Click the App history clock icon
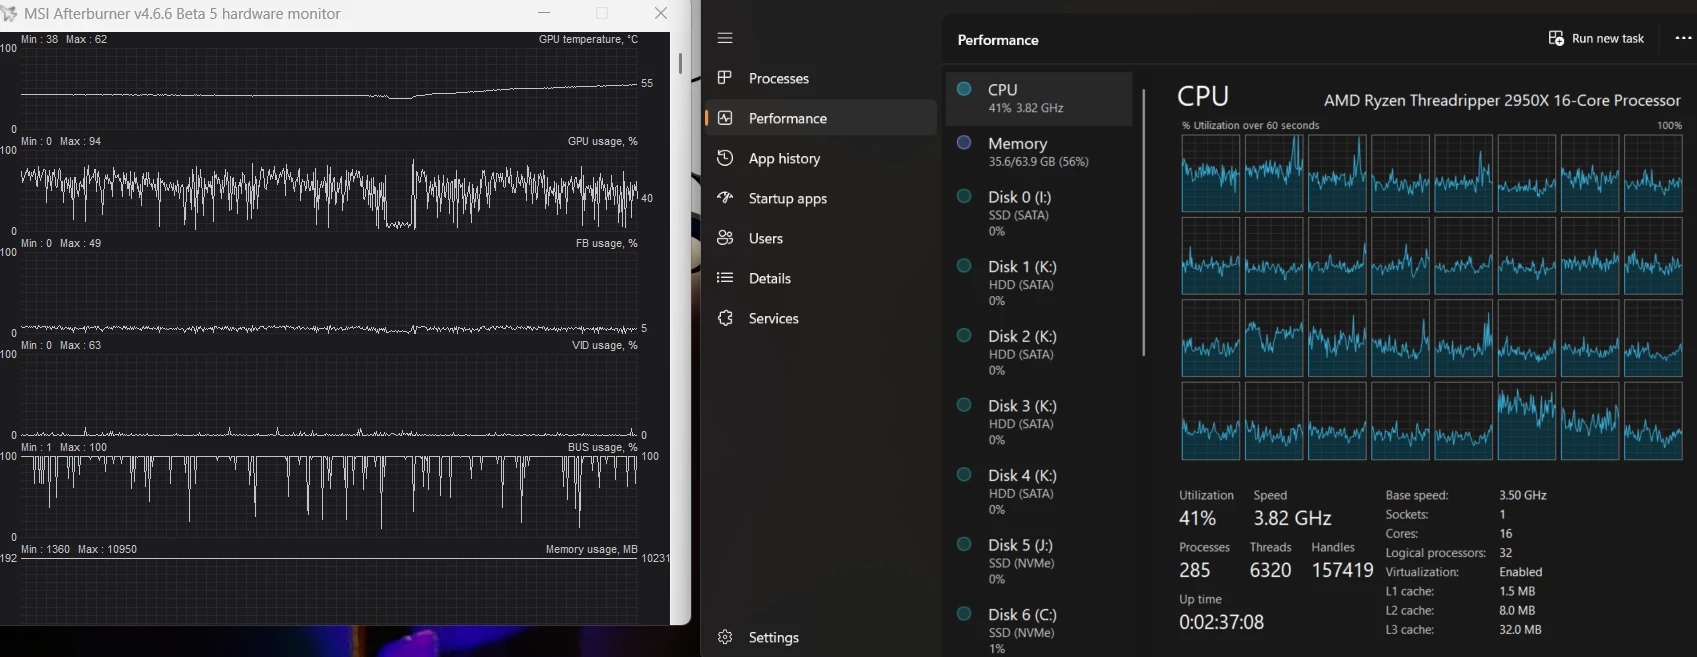Viewport: 1697px width, 657px height. pos(725,158)
